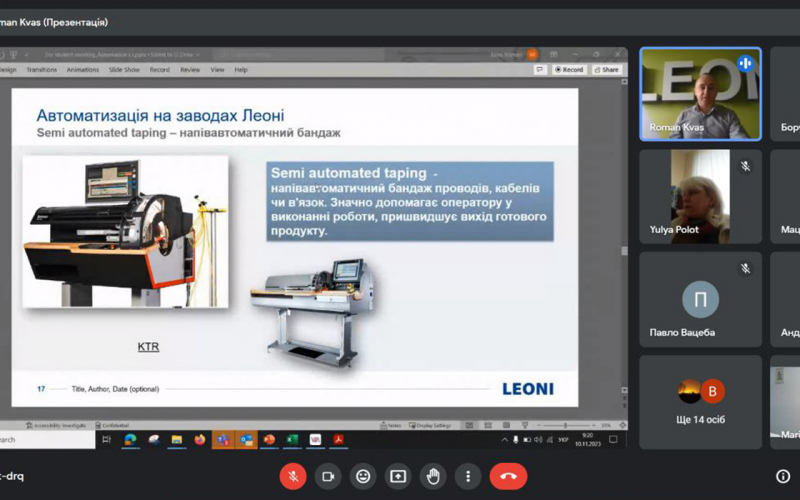Click the PowerPoint Record button

(569, 70)
